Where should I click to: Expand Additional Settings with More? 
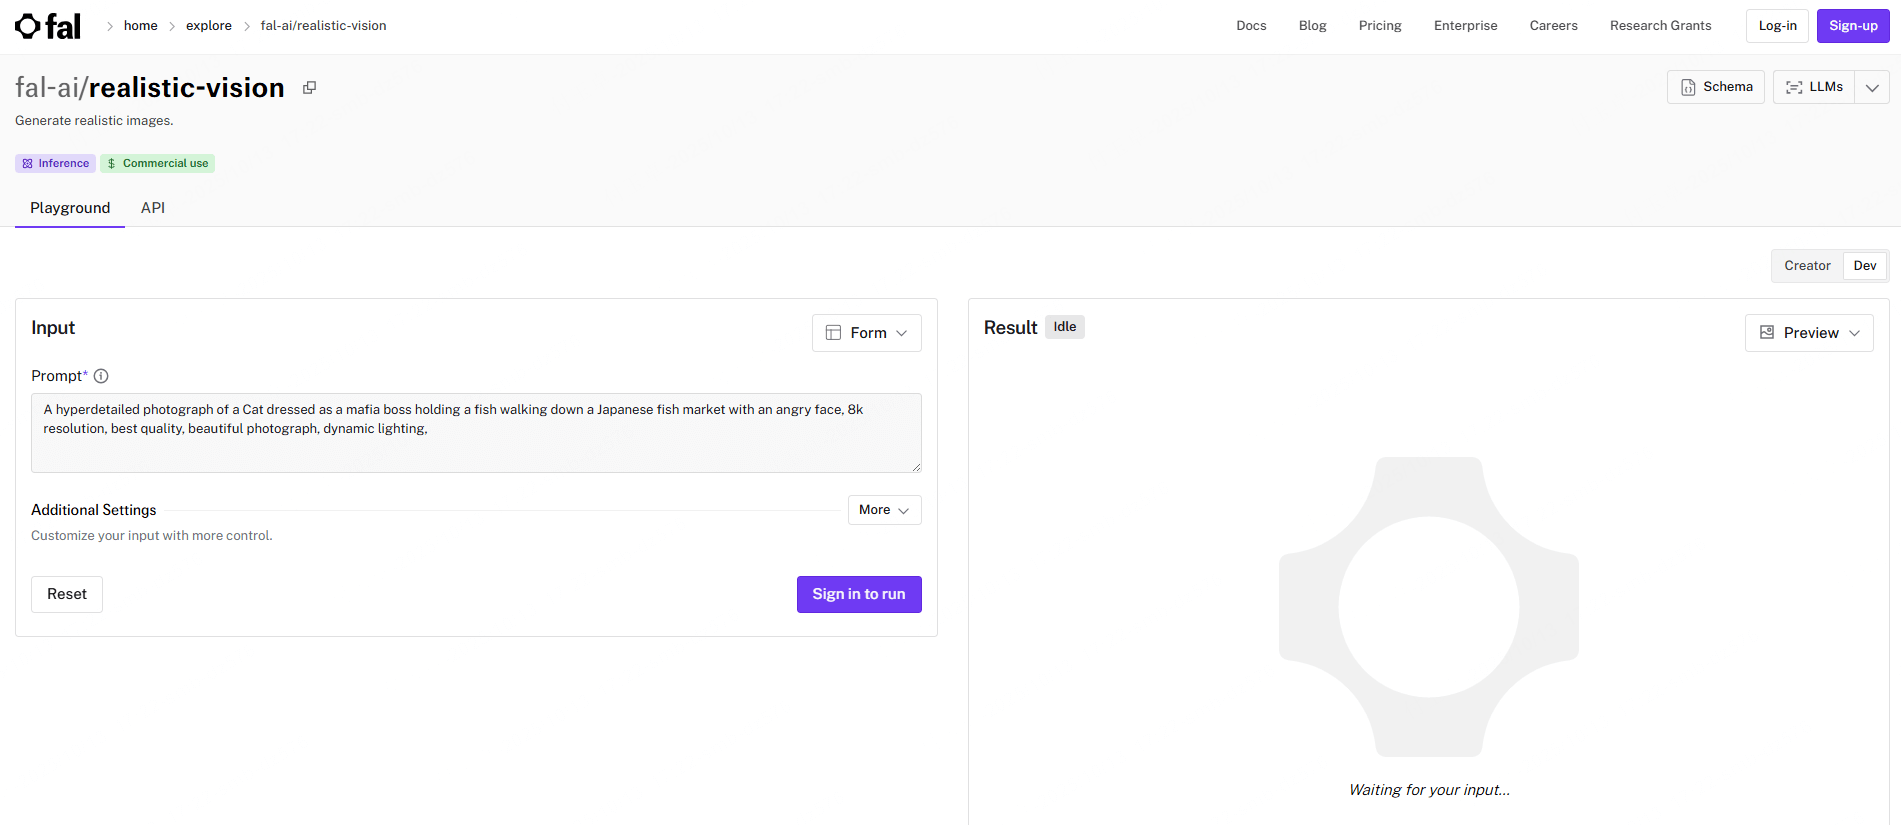coord(884,510)
